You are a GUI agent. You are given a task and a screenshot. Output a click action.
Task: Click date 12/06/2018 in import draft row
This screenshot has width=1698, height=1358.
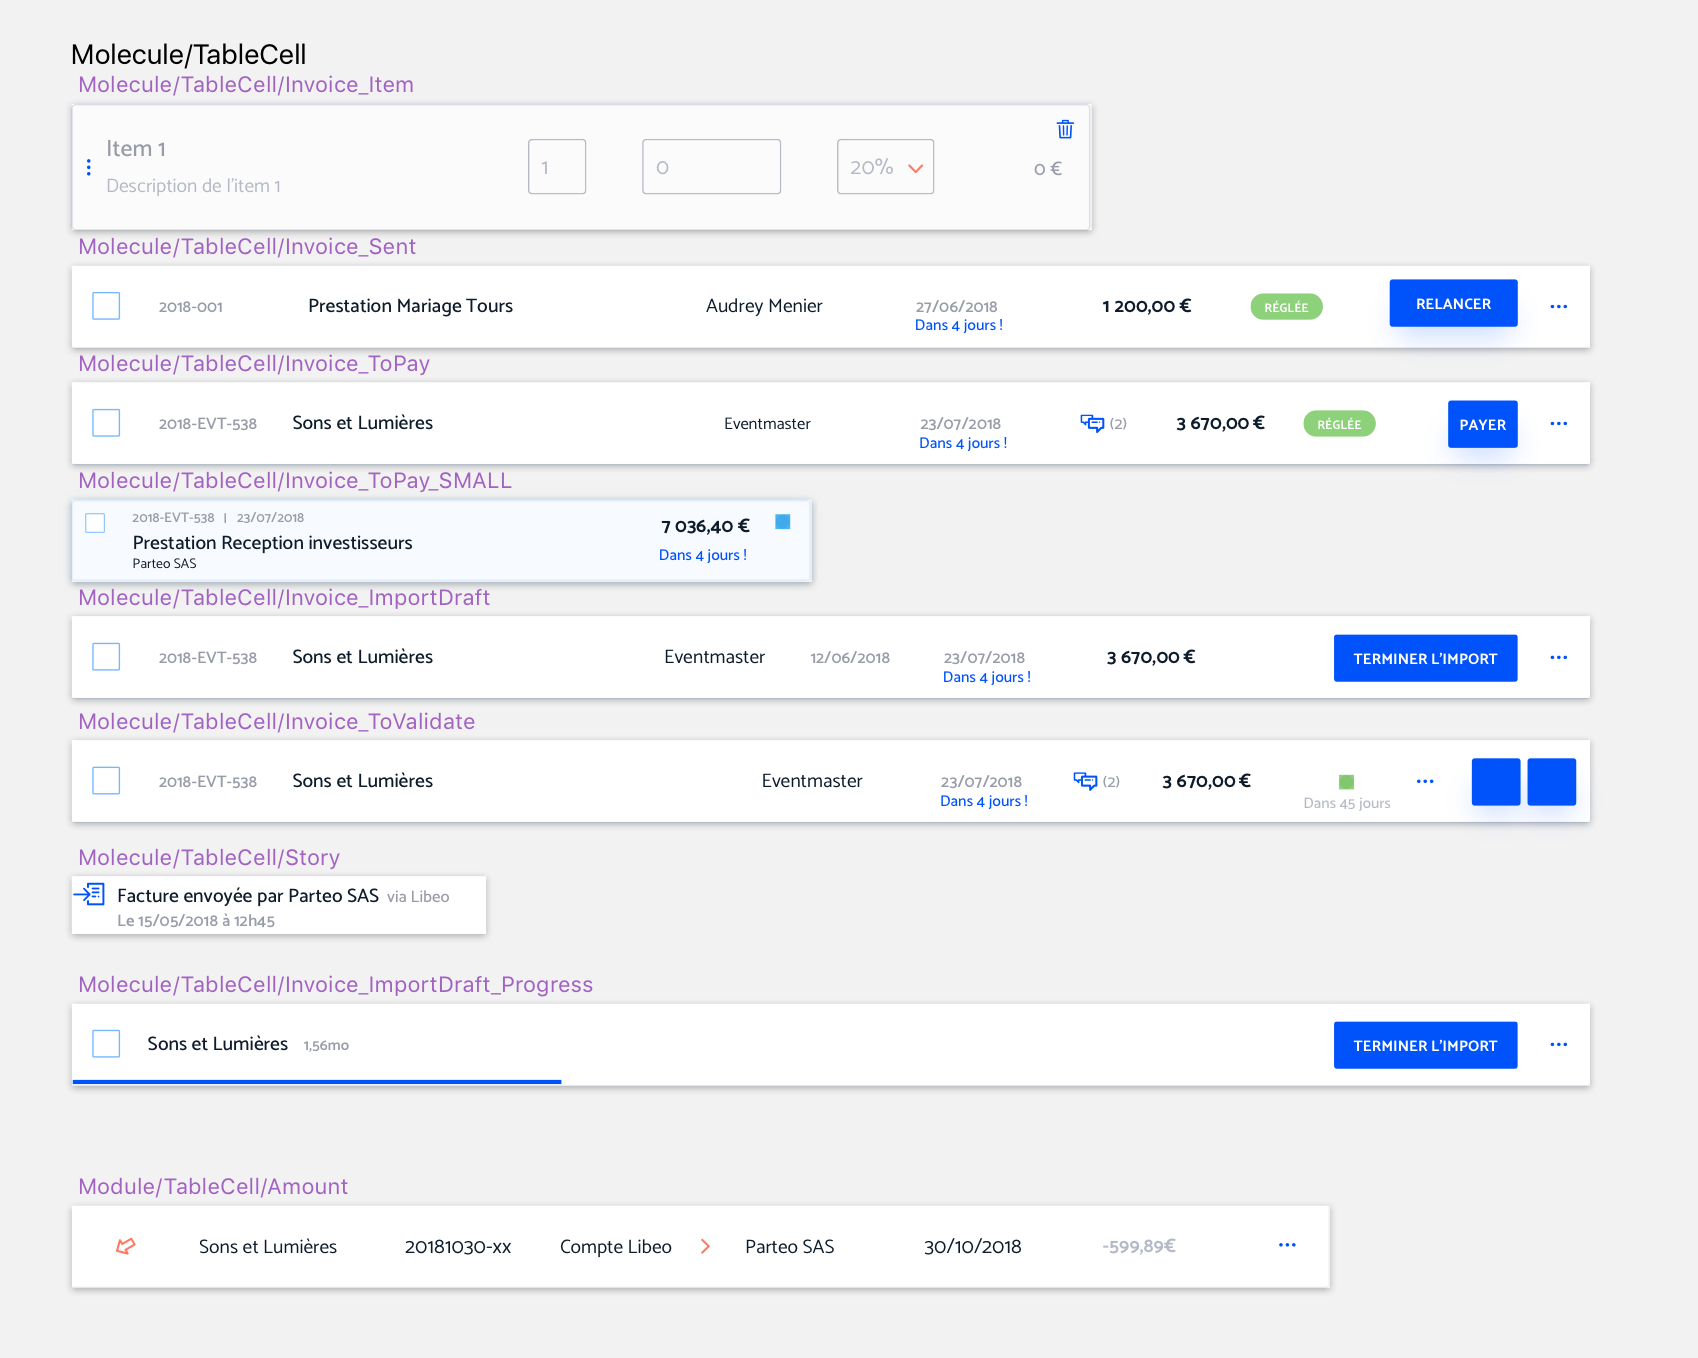click(x=850, y=658)
